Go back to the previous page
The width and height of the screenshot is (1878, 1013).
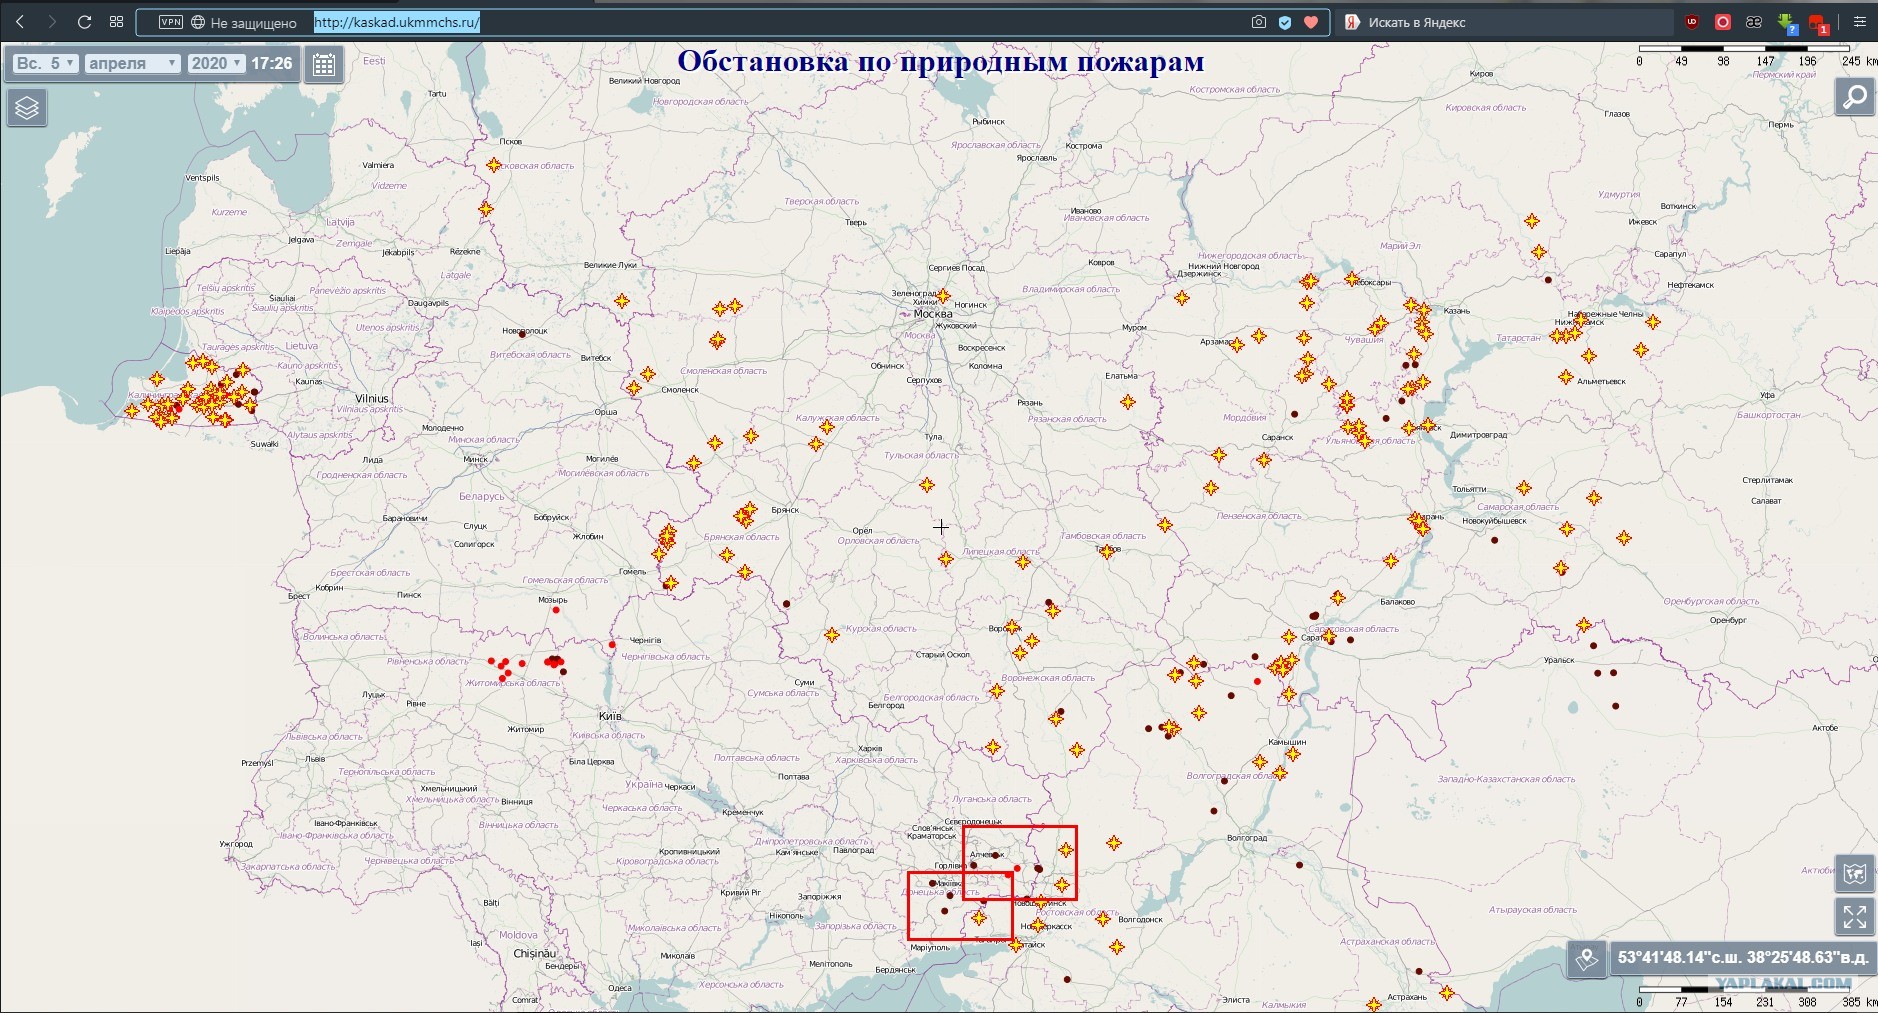(20, 22)
